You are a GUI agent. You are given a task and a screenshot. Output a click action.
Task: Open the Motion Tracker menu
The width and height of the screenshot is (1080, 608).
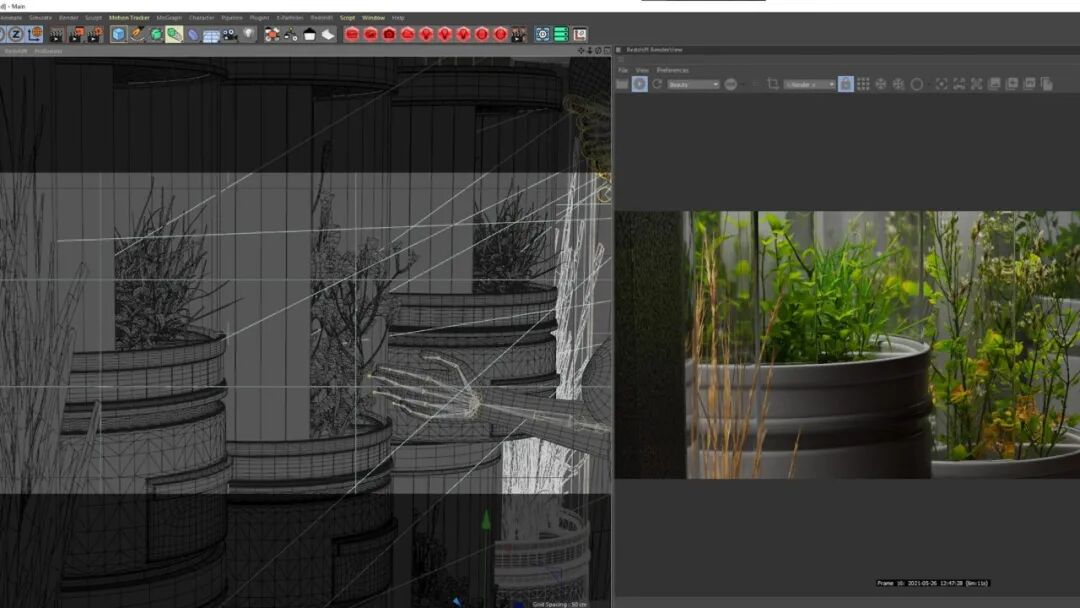pos(129,18)
